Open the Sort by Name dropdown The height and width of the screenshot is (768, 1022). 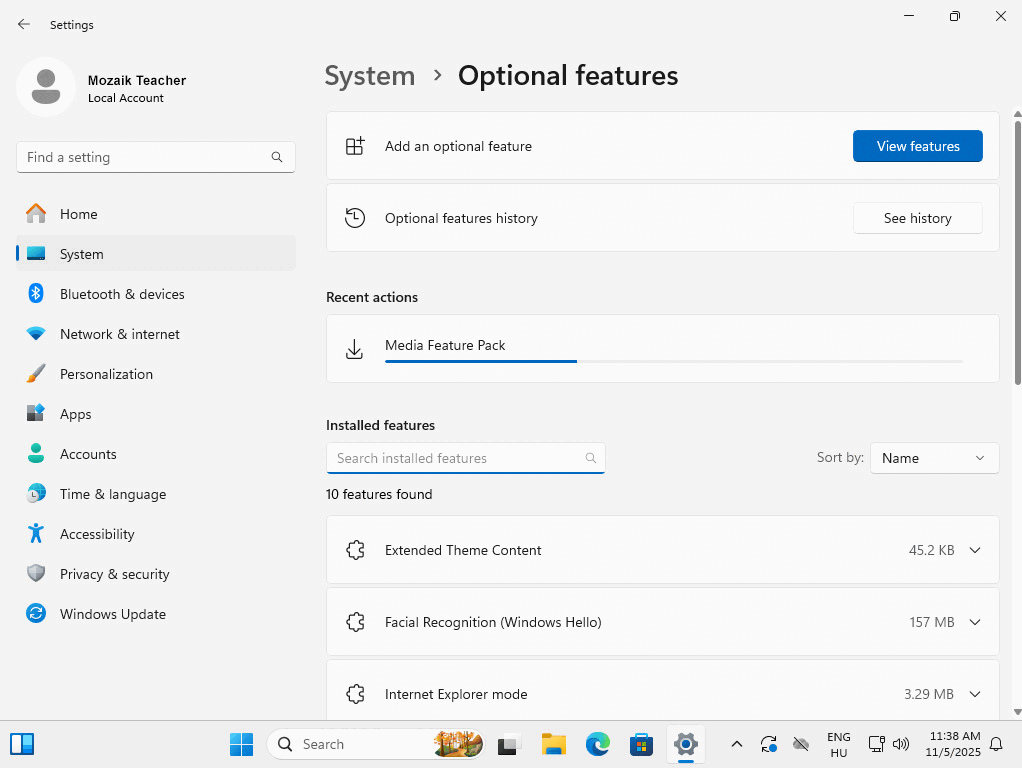[934, 458]
